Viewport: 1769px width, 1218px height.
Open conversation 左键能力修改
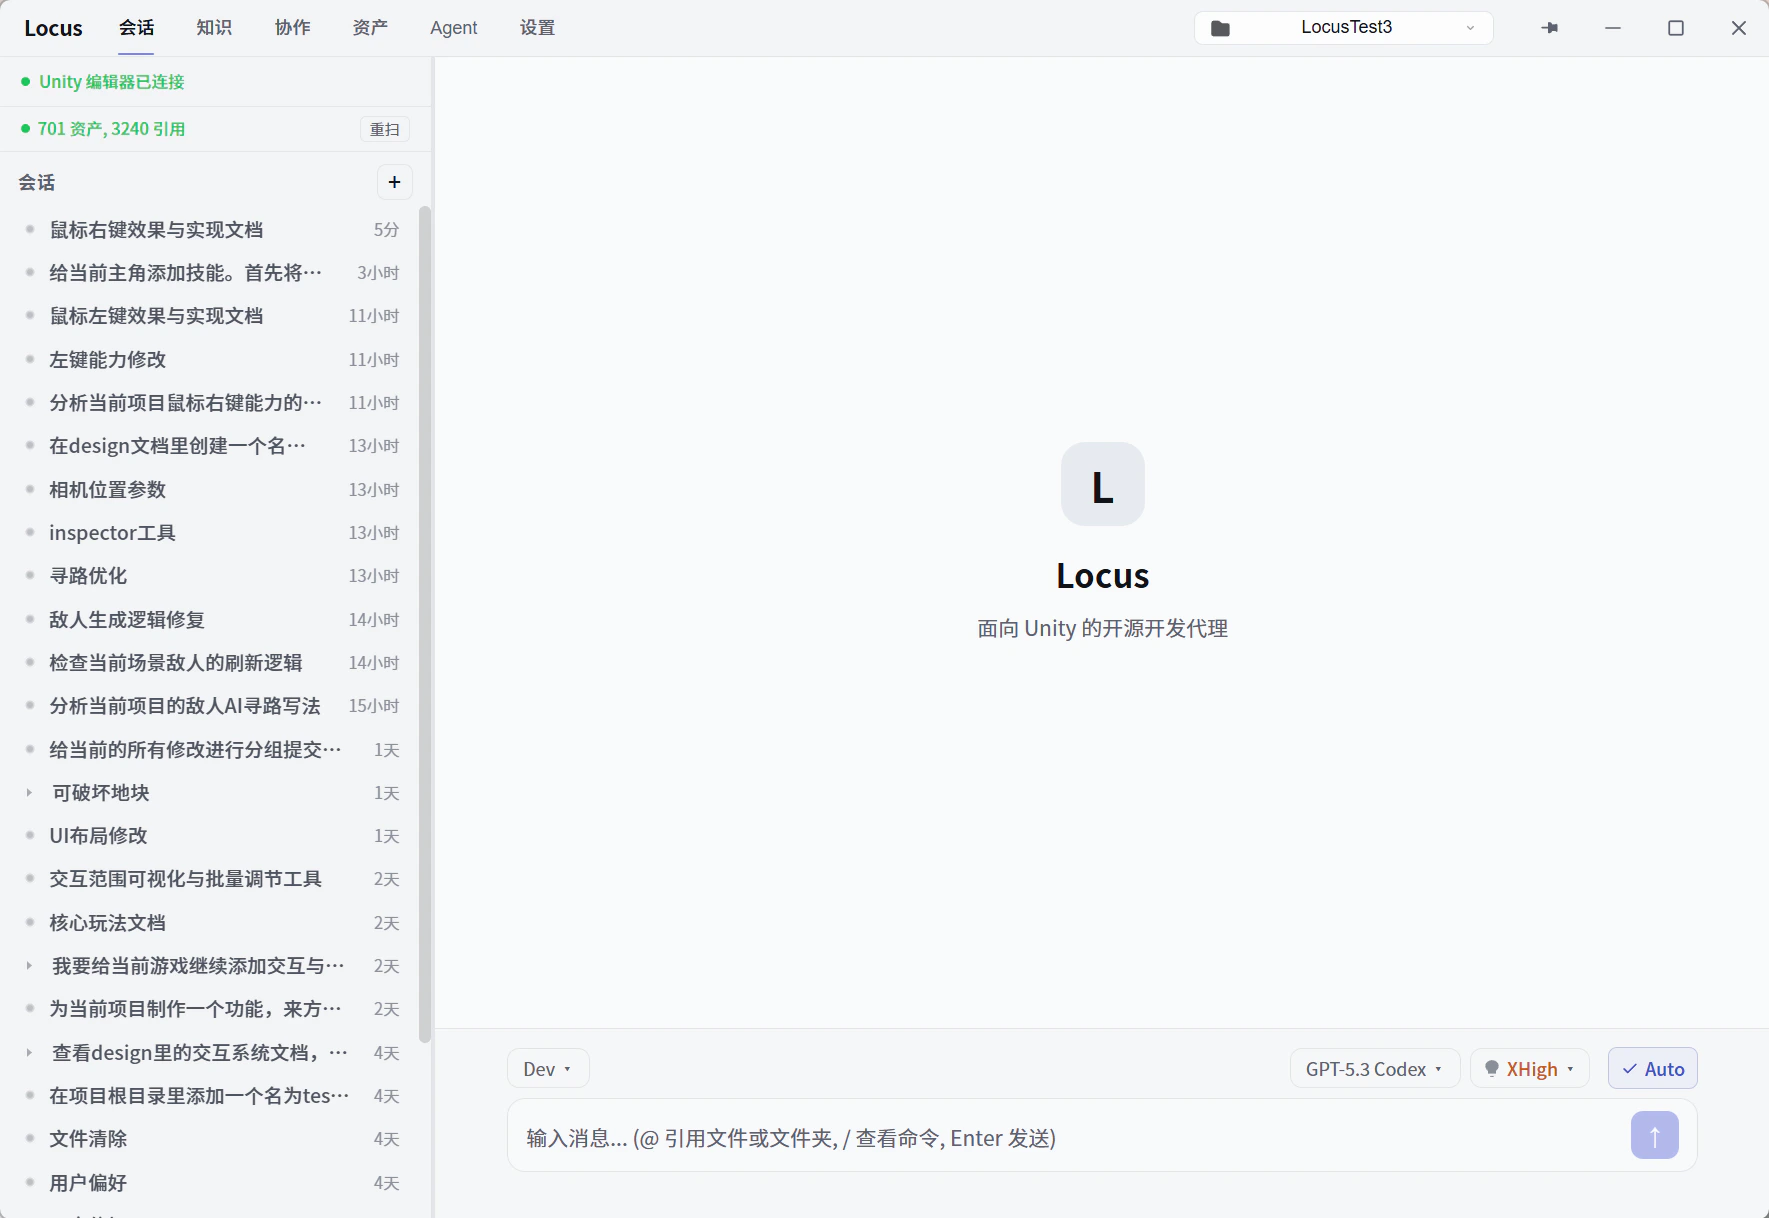click(x=212, y=360)
